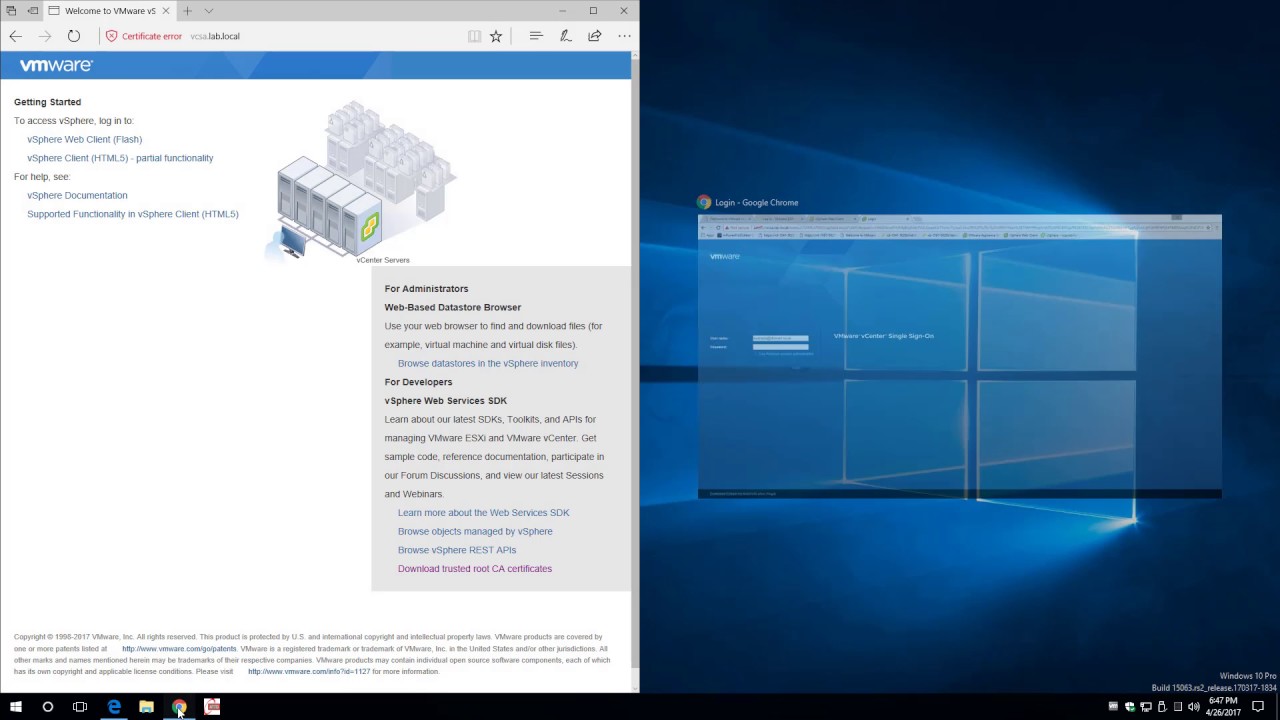The height and width of the screenshot is (720, 1280).
Task: Click the Edge page vertical scrollbar
Action: [x=635, y=370]
